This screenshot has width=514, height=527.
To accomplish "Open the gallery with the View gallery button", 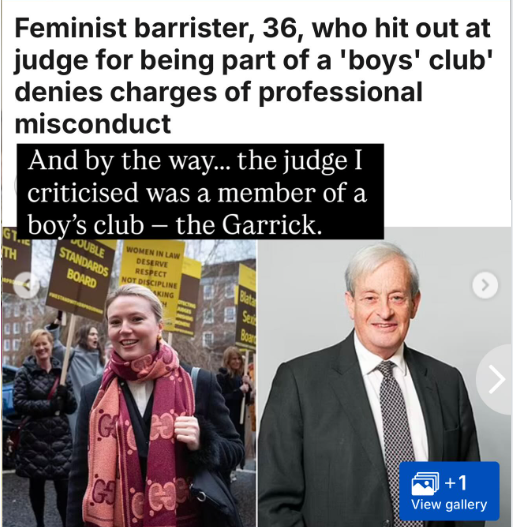I will (449, 491).
